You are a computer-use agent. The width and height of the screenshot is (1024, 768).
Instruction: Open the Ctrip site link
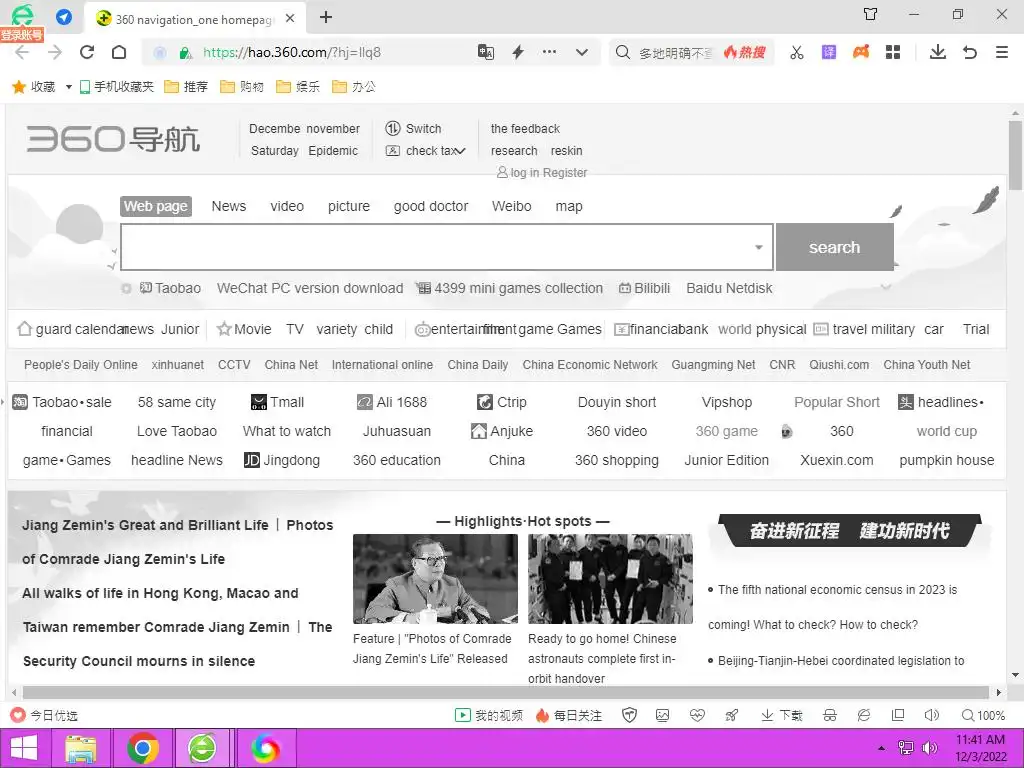click(502, 402)
